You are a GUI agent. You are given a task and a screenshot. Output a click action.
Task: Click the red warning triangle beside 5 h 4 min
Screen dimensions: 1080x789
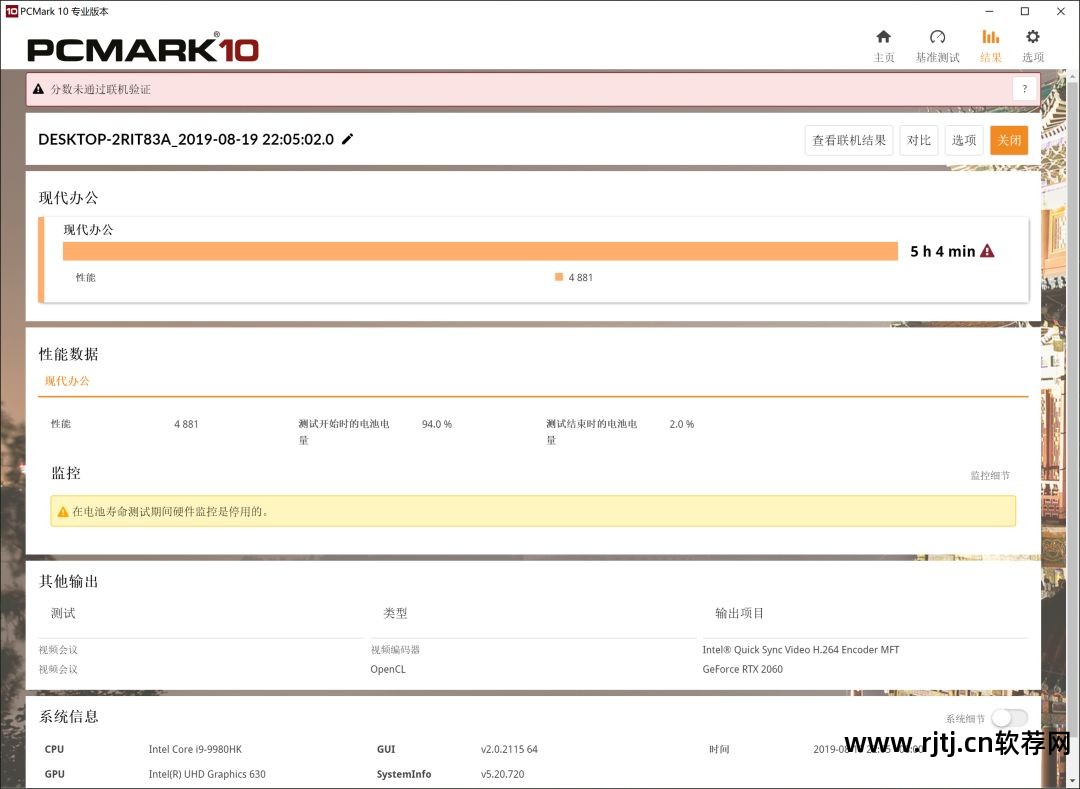[x=987, y=251]
